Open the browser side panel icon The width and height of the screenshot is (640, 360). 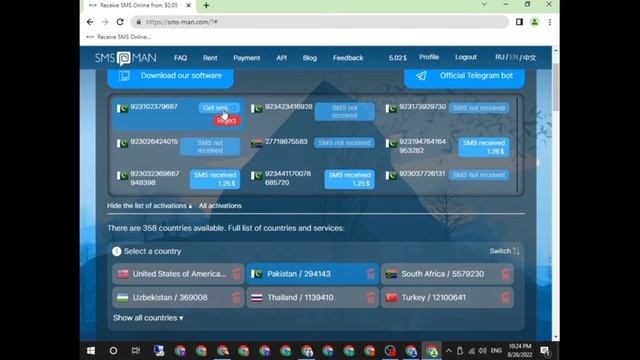519,22
